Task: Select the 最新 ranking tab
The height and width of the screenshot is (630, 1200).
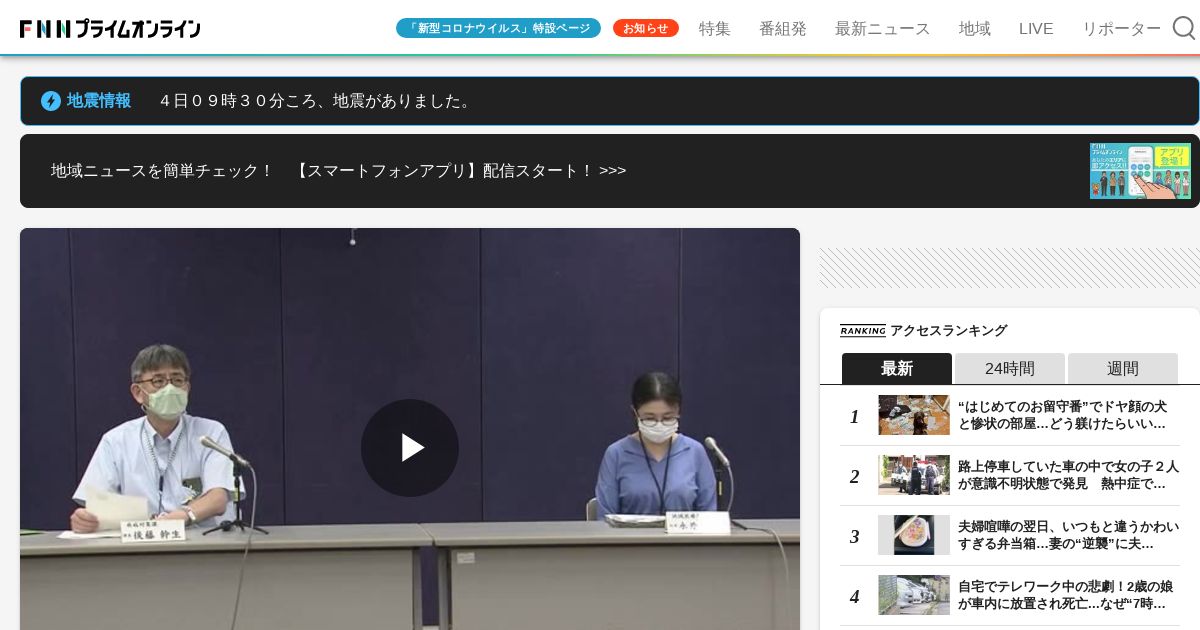Action: click(x=897, y=368)
